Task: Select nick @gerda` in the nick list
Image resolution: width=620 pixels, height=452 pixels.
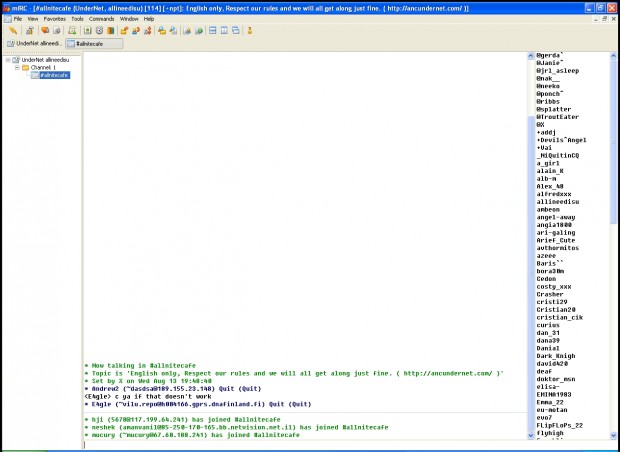Action: (550, 55)
